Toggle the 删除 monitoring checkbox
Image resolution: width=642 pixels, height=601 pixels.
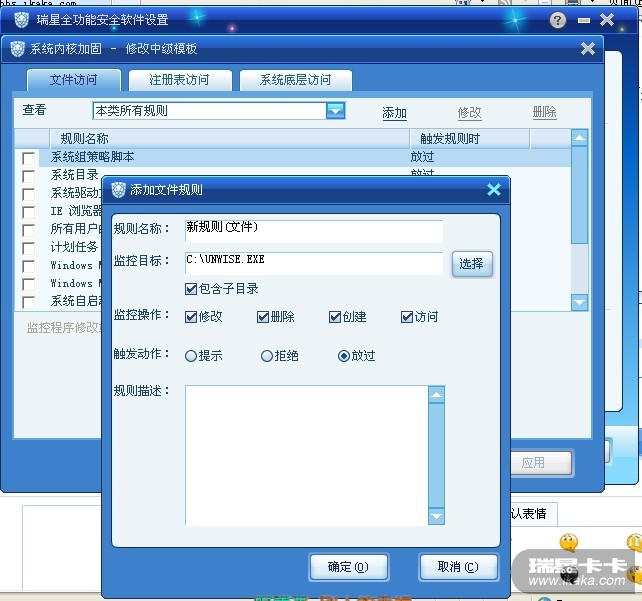[263, 317]
